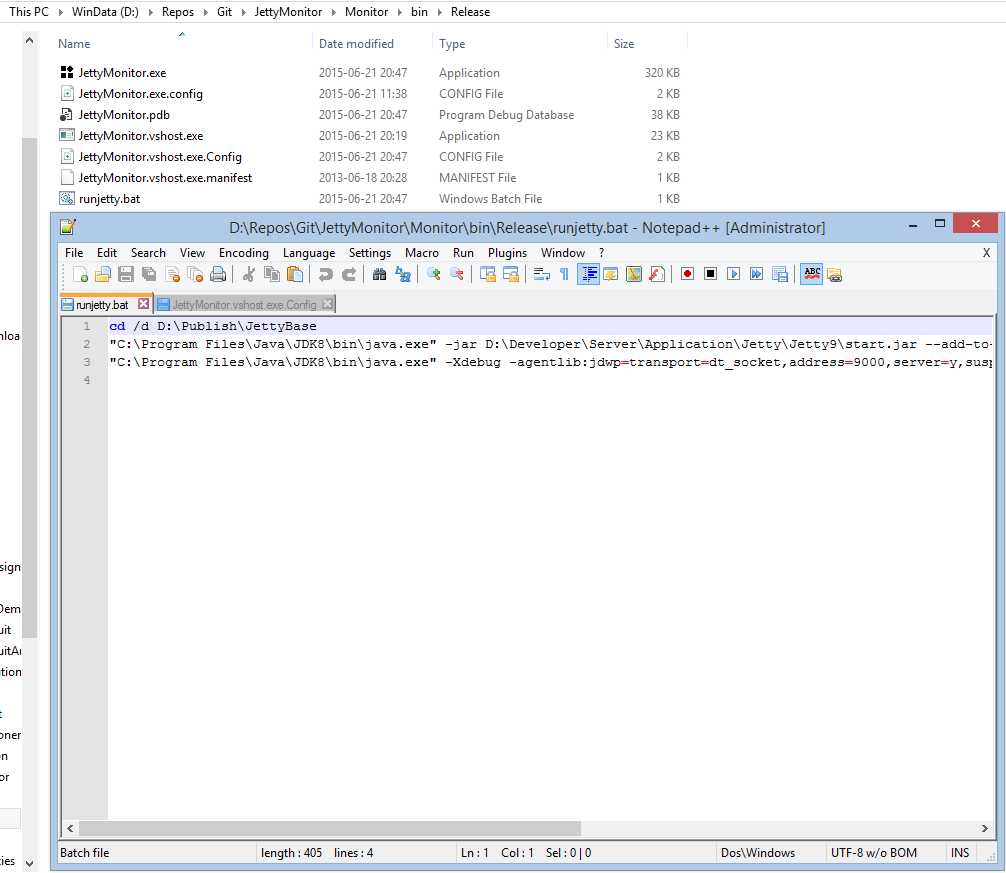Viewport: 1006px width, 873px height.
Task: Click the Save All toolbar icon
Action: point(149,275)
